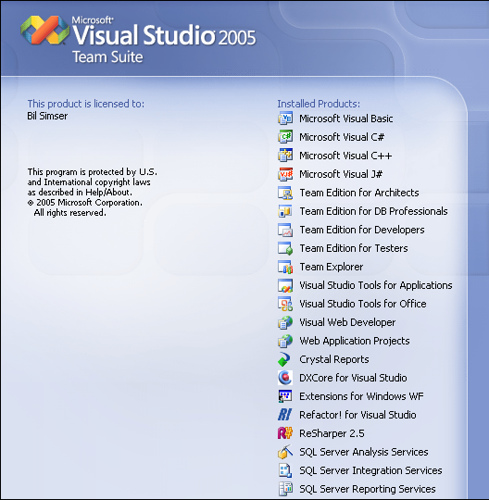
Task: Click the DXCore for Visual Studio icon
Action: point(285,378)
